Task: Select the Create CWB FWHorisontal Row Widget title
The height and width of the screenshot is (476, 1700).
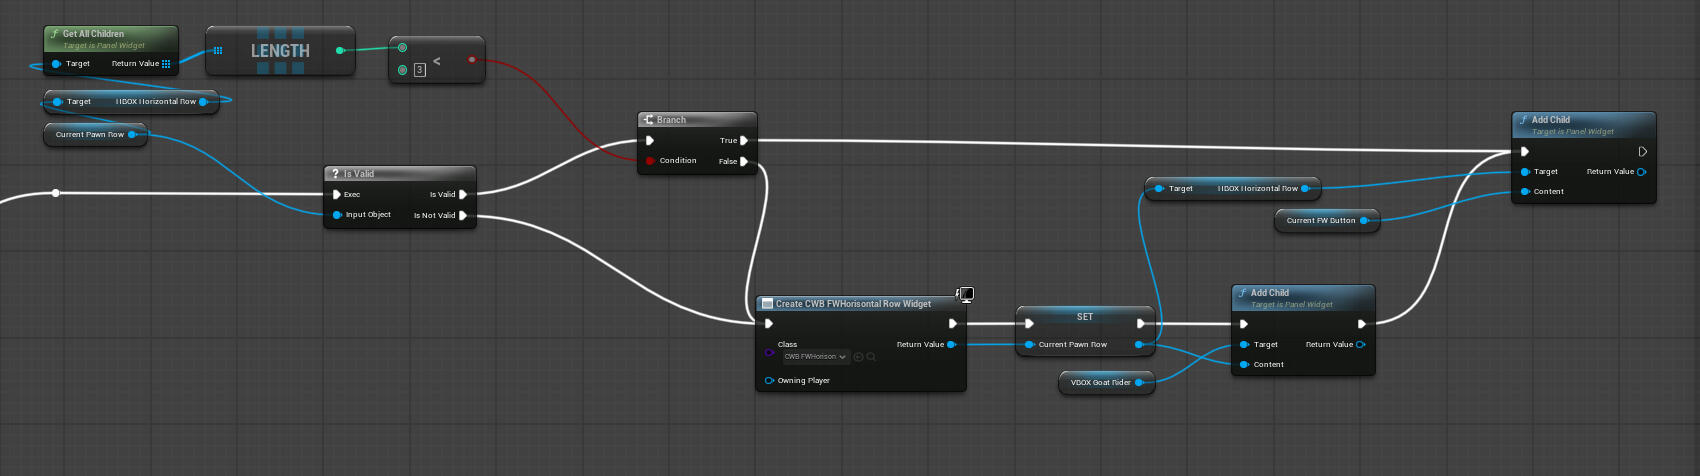Action: pyautogui.click(x=853, y=304)
